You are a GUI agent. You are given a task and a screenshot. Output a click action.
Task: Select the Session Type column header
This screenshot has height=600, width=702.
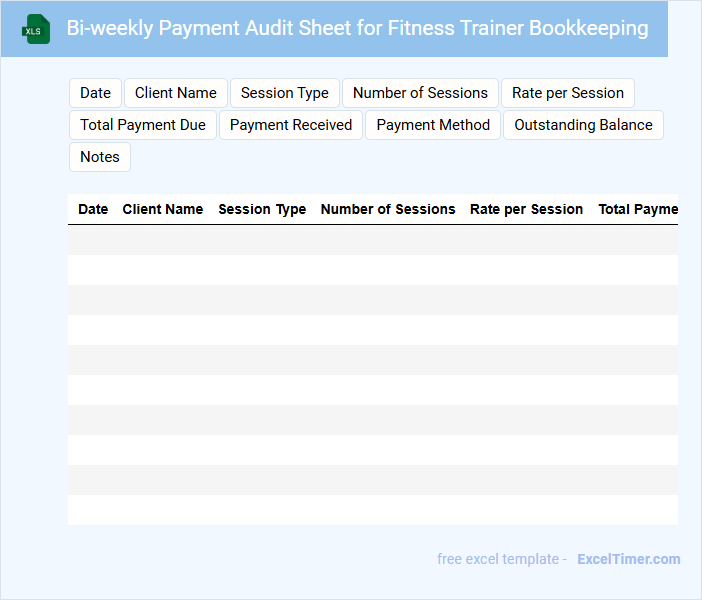click(262, 210)
